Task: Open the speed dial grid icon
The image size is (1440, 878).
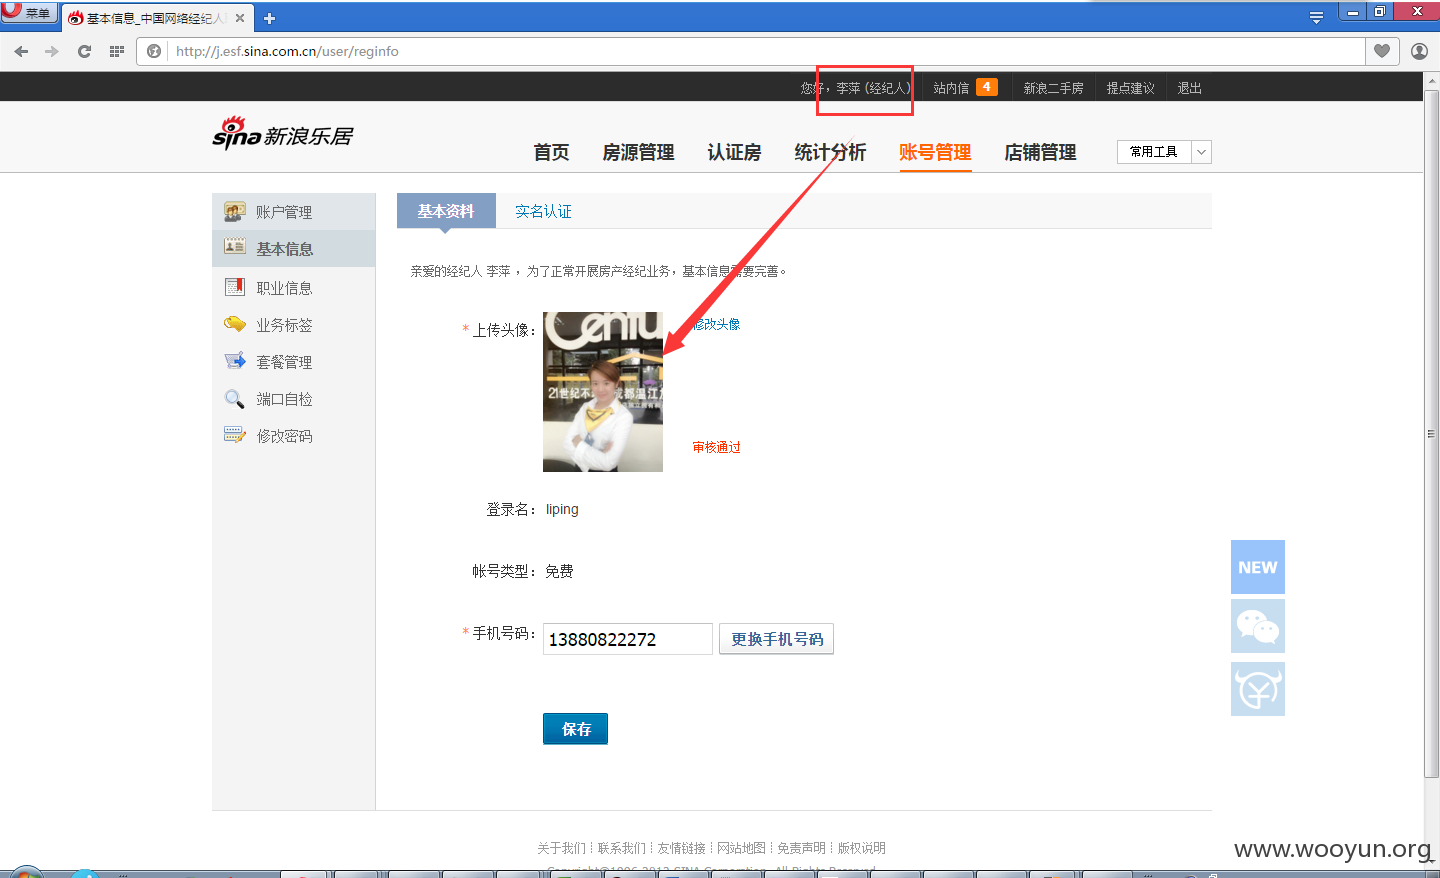Action: coord(117,51)
